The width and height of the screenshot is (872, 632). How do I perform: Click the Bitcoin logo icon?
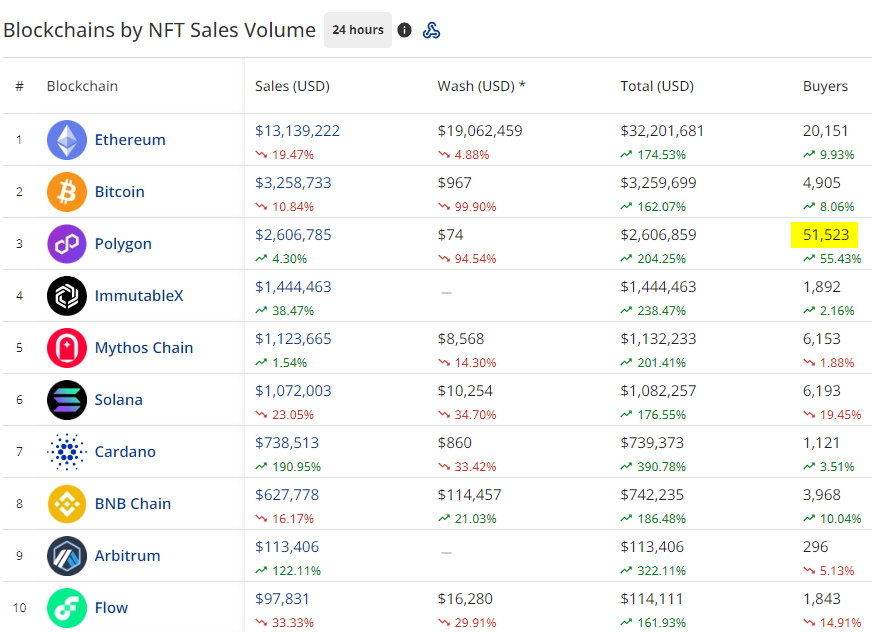click(x=67, y=192)
